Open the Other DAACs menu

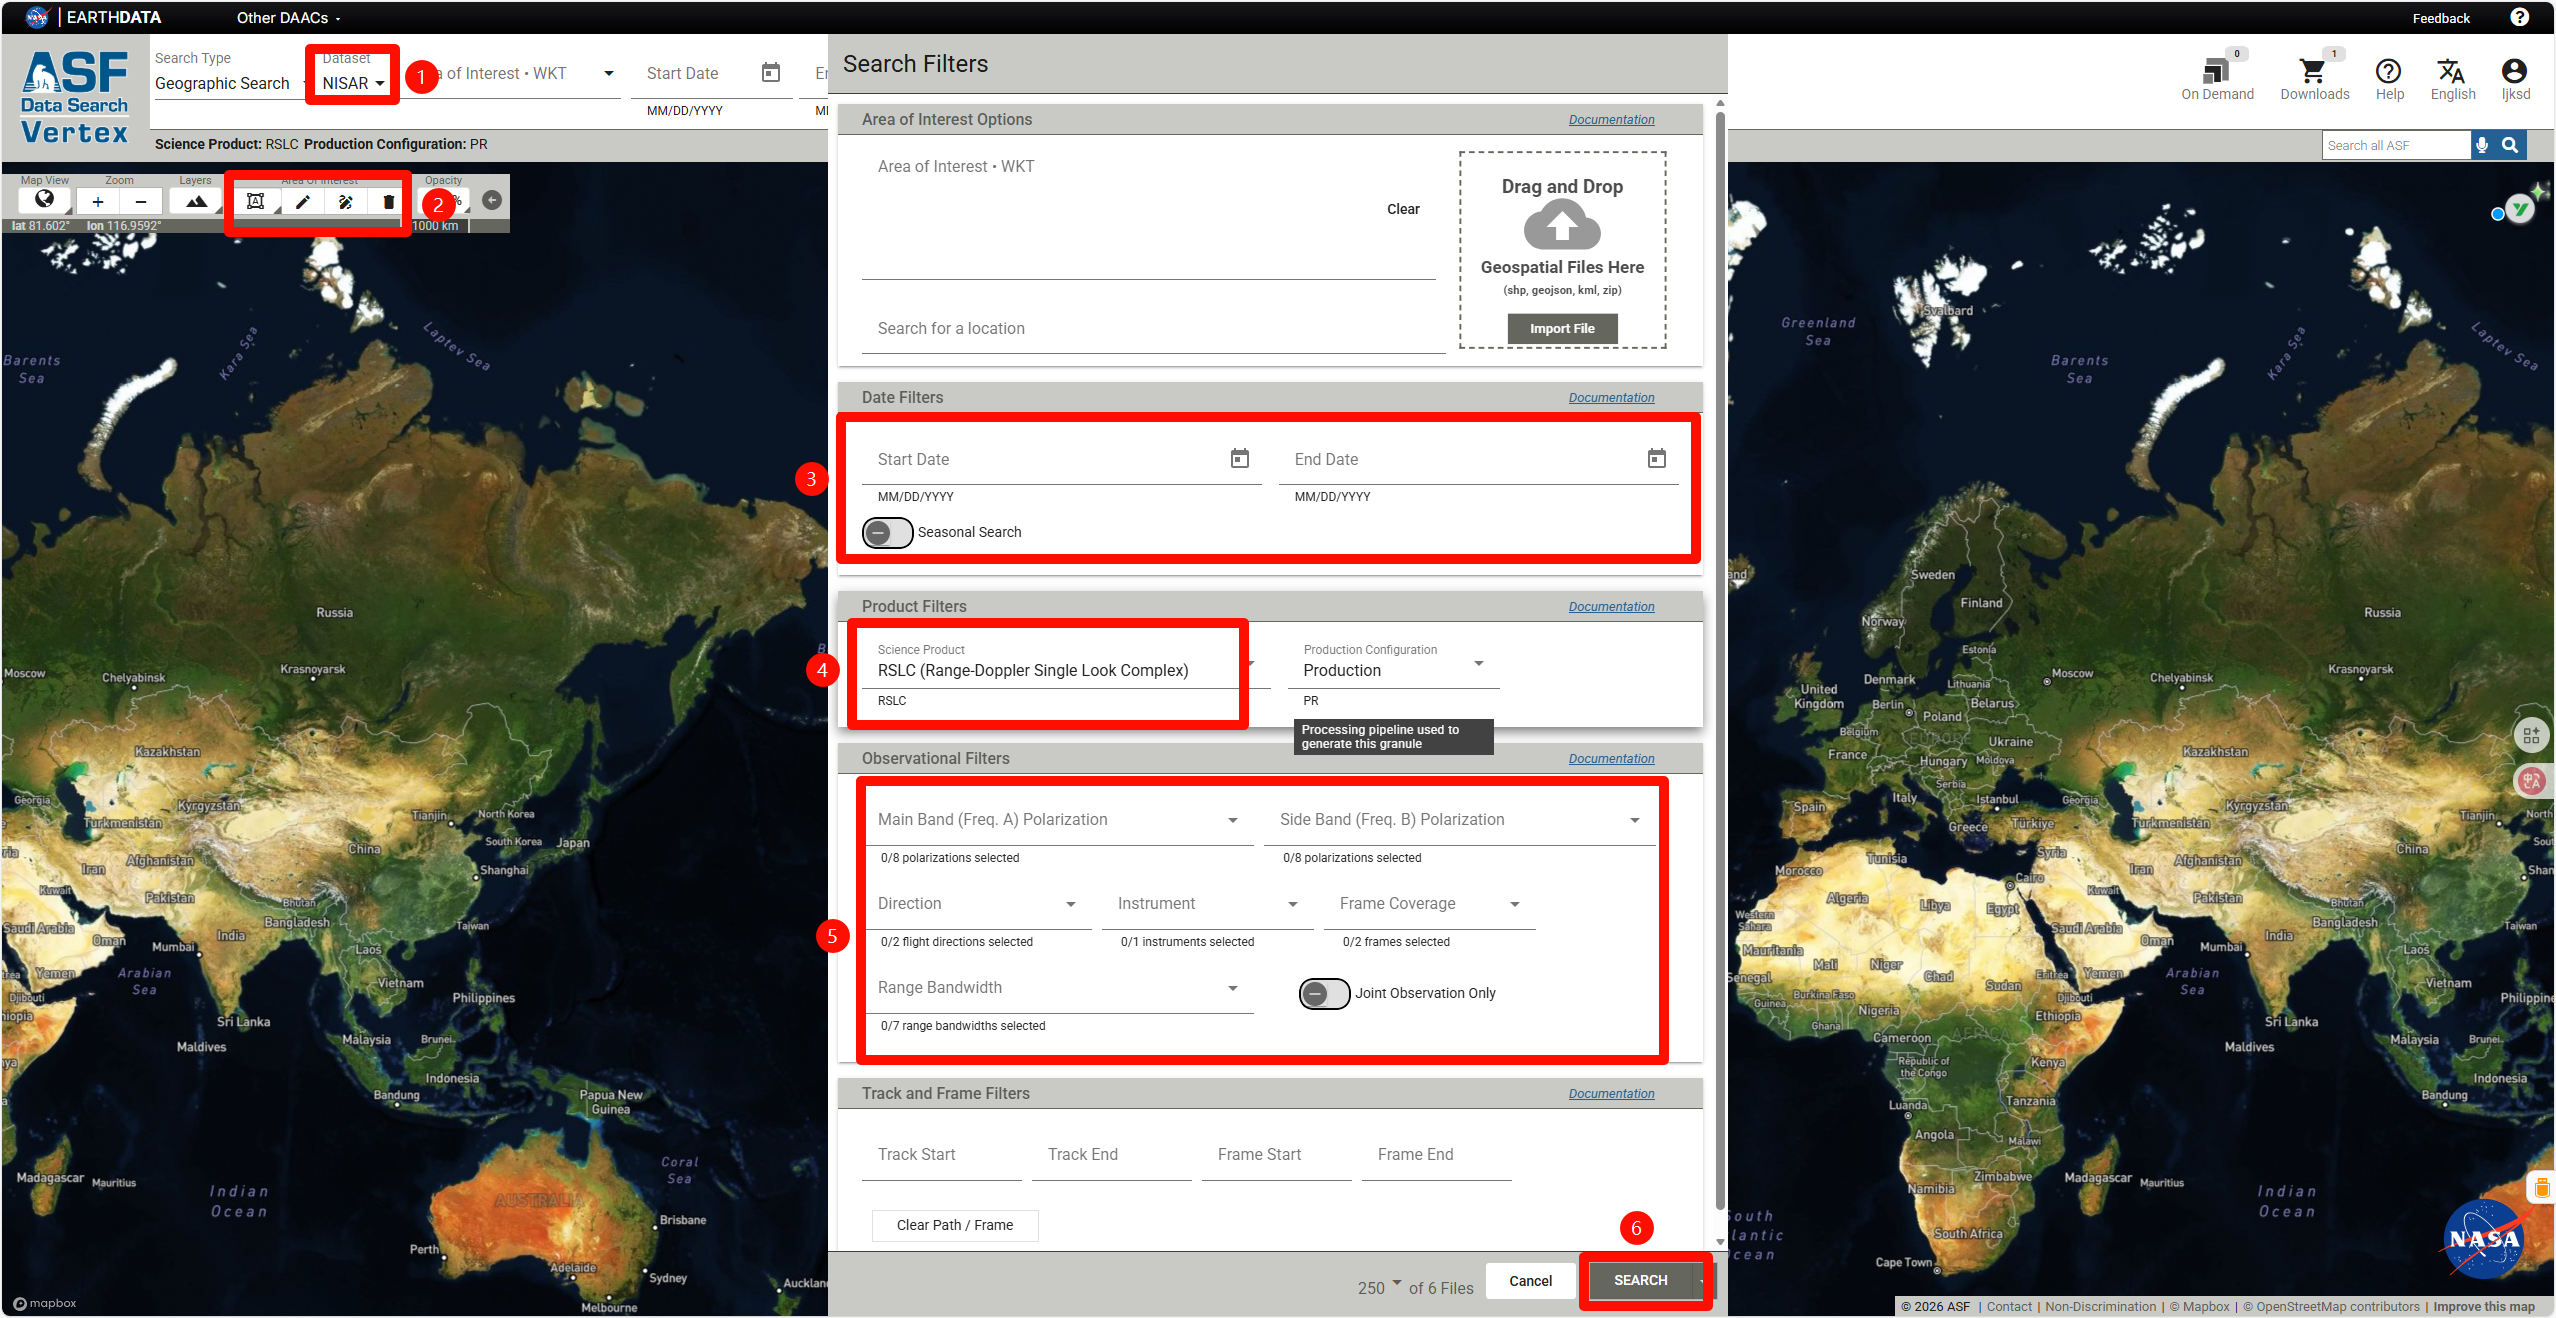(288, 18)
